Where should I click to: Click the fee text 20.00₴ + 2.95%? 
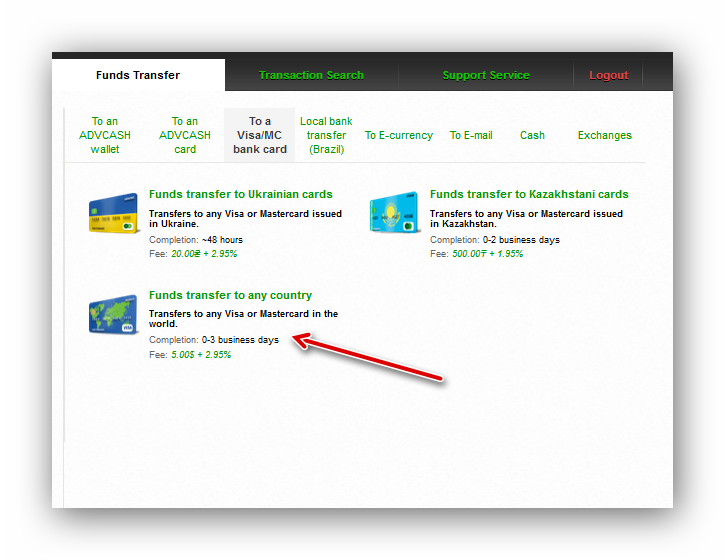(204, 254)
